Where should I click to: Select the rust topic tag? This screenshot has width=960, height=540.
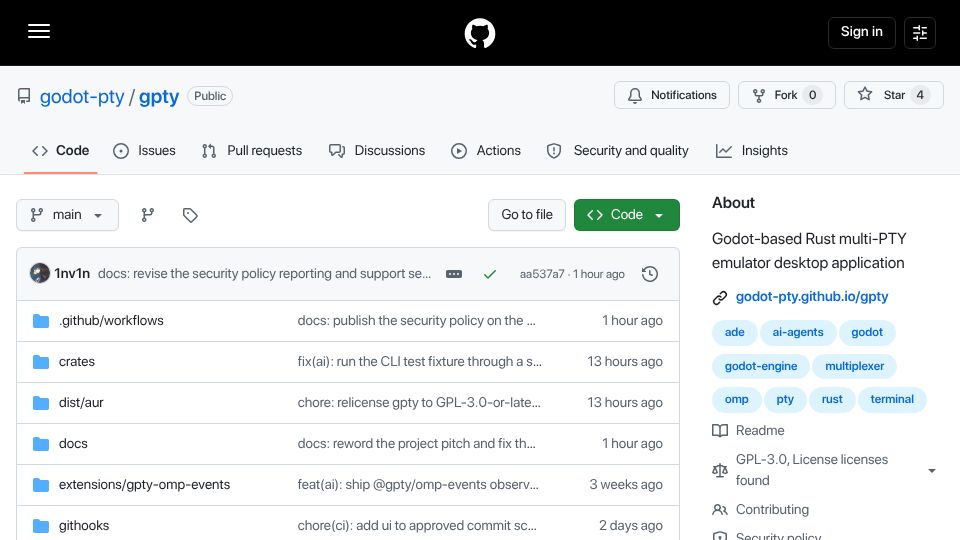tap(832, 399)
